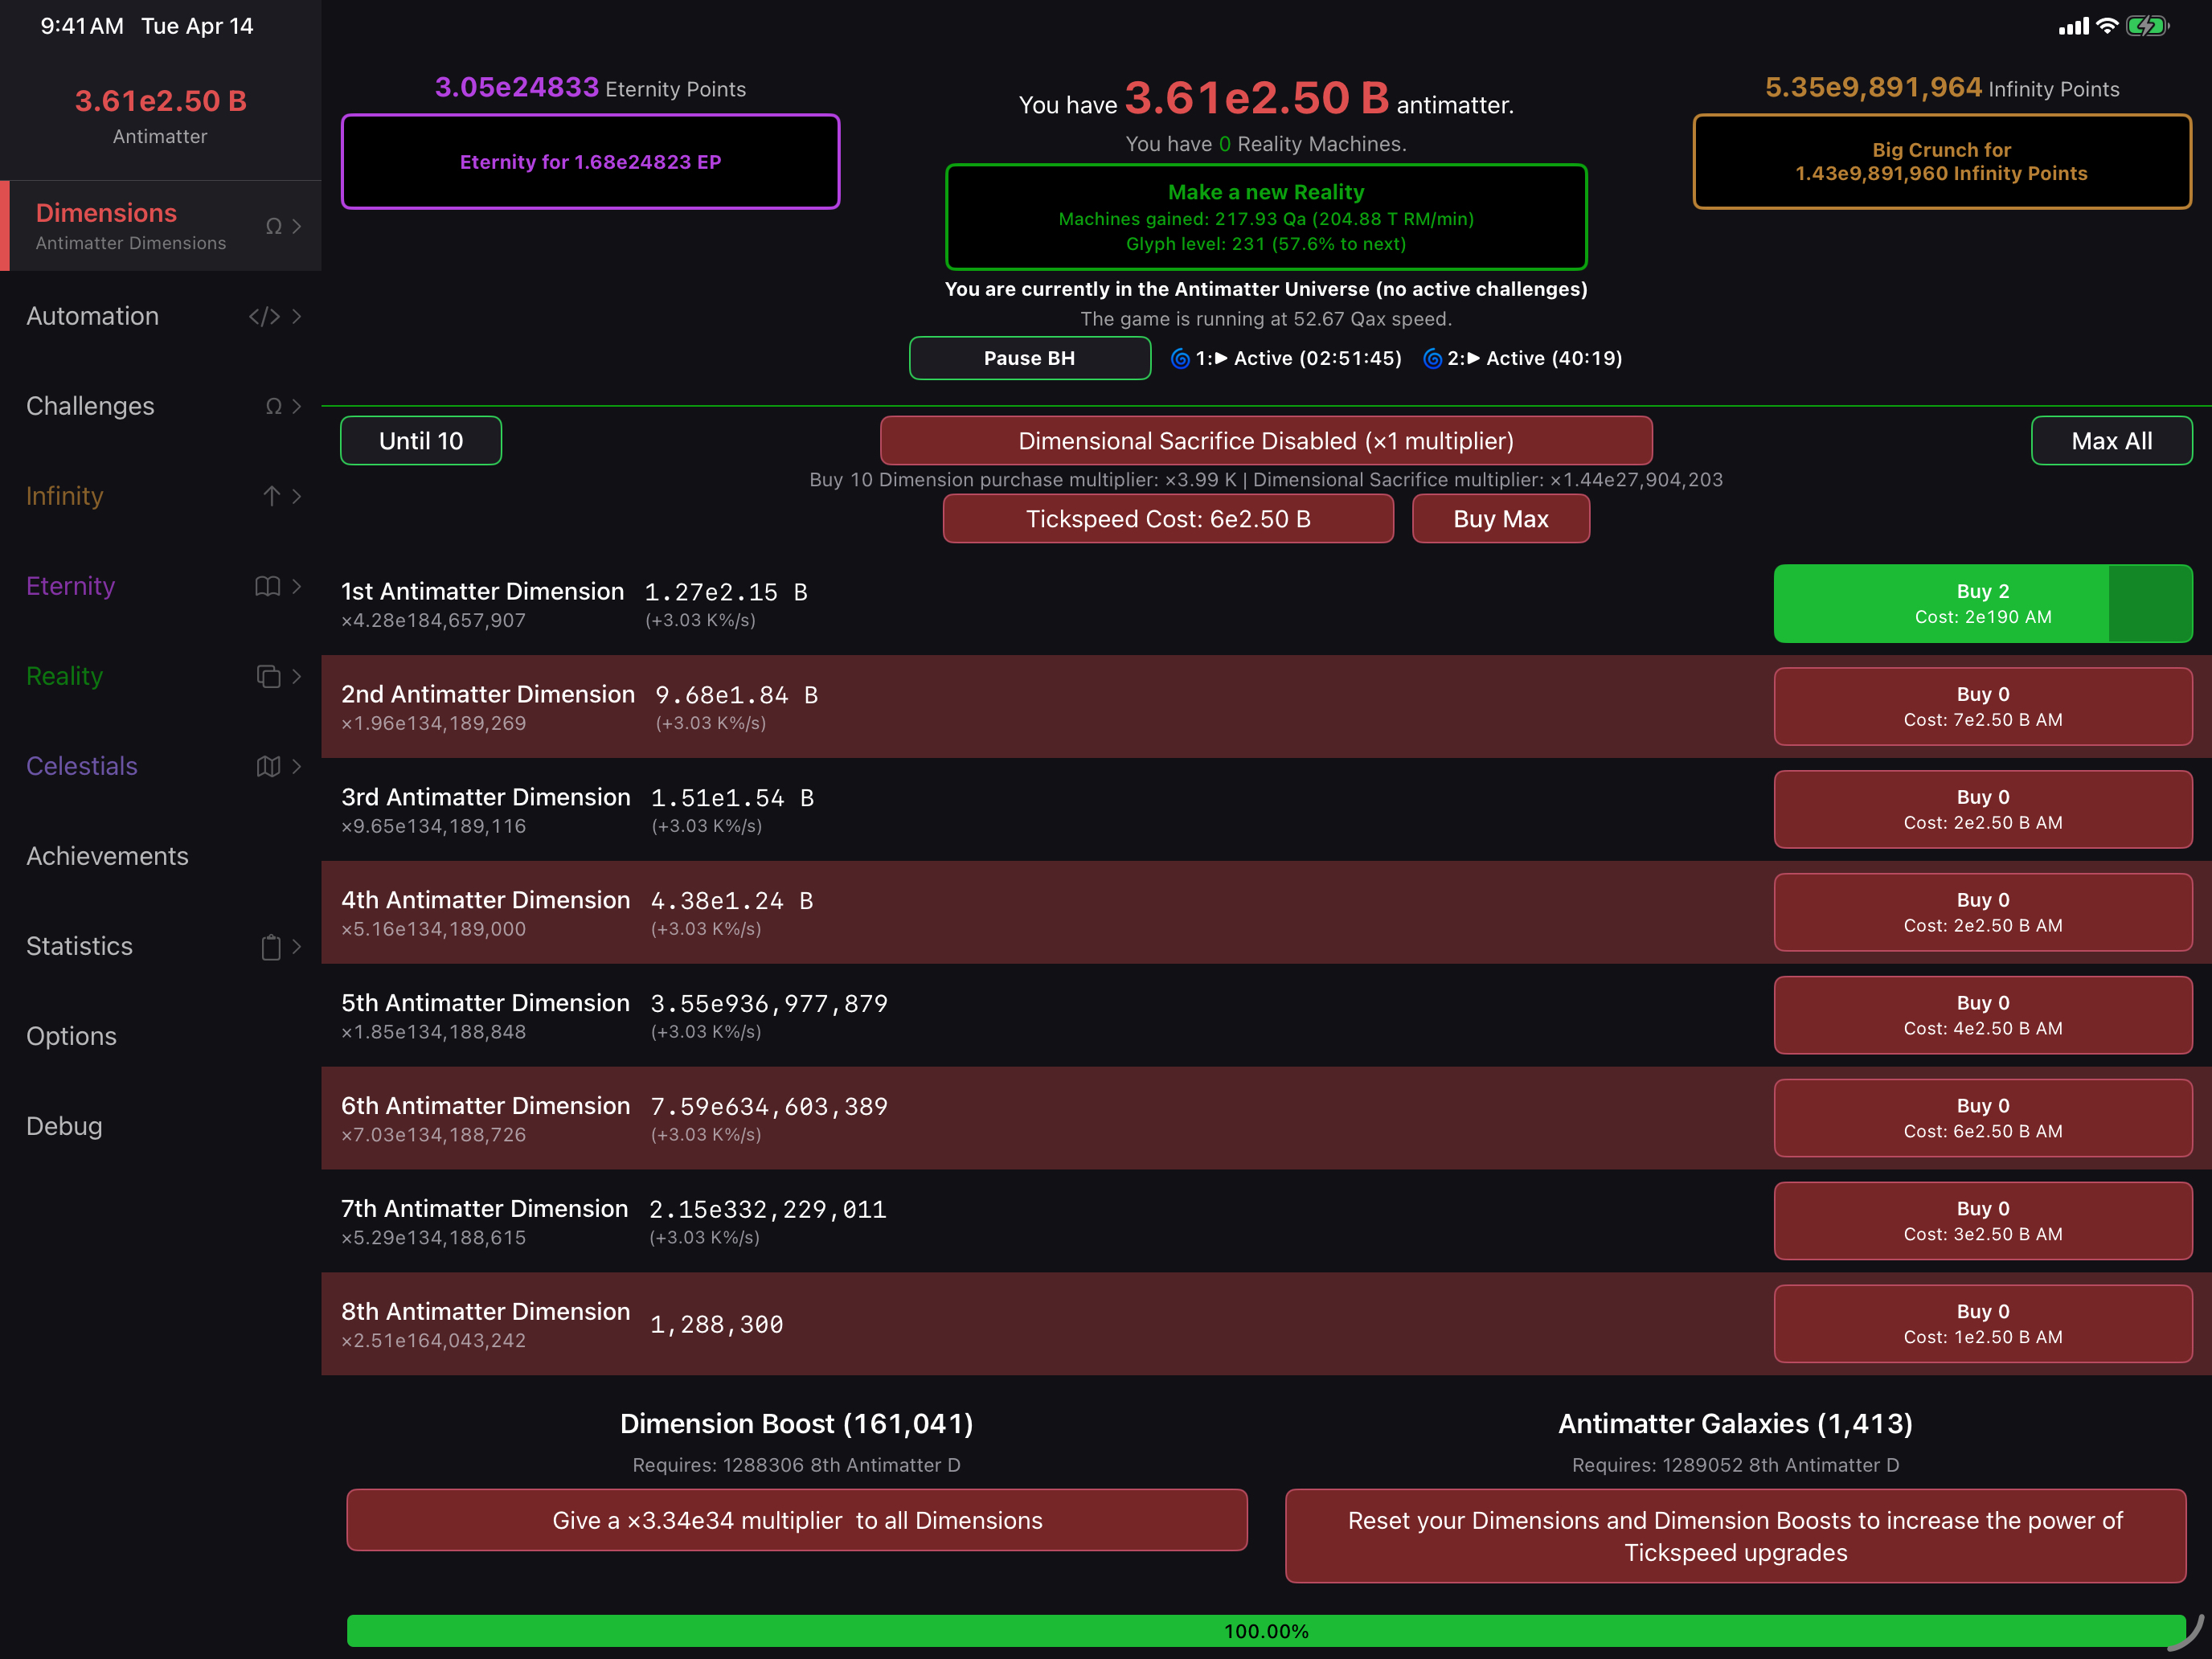Expand the Eternity submenu chevron
The width and height of the screenshot is (2212, 1659).
[x=296, y=586]
